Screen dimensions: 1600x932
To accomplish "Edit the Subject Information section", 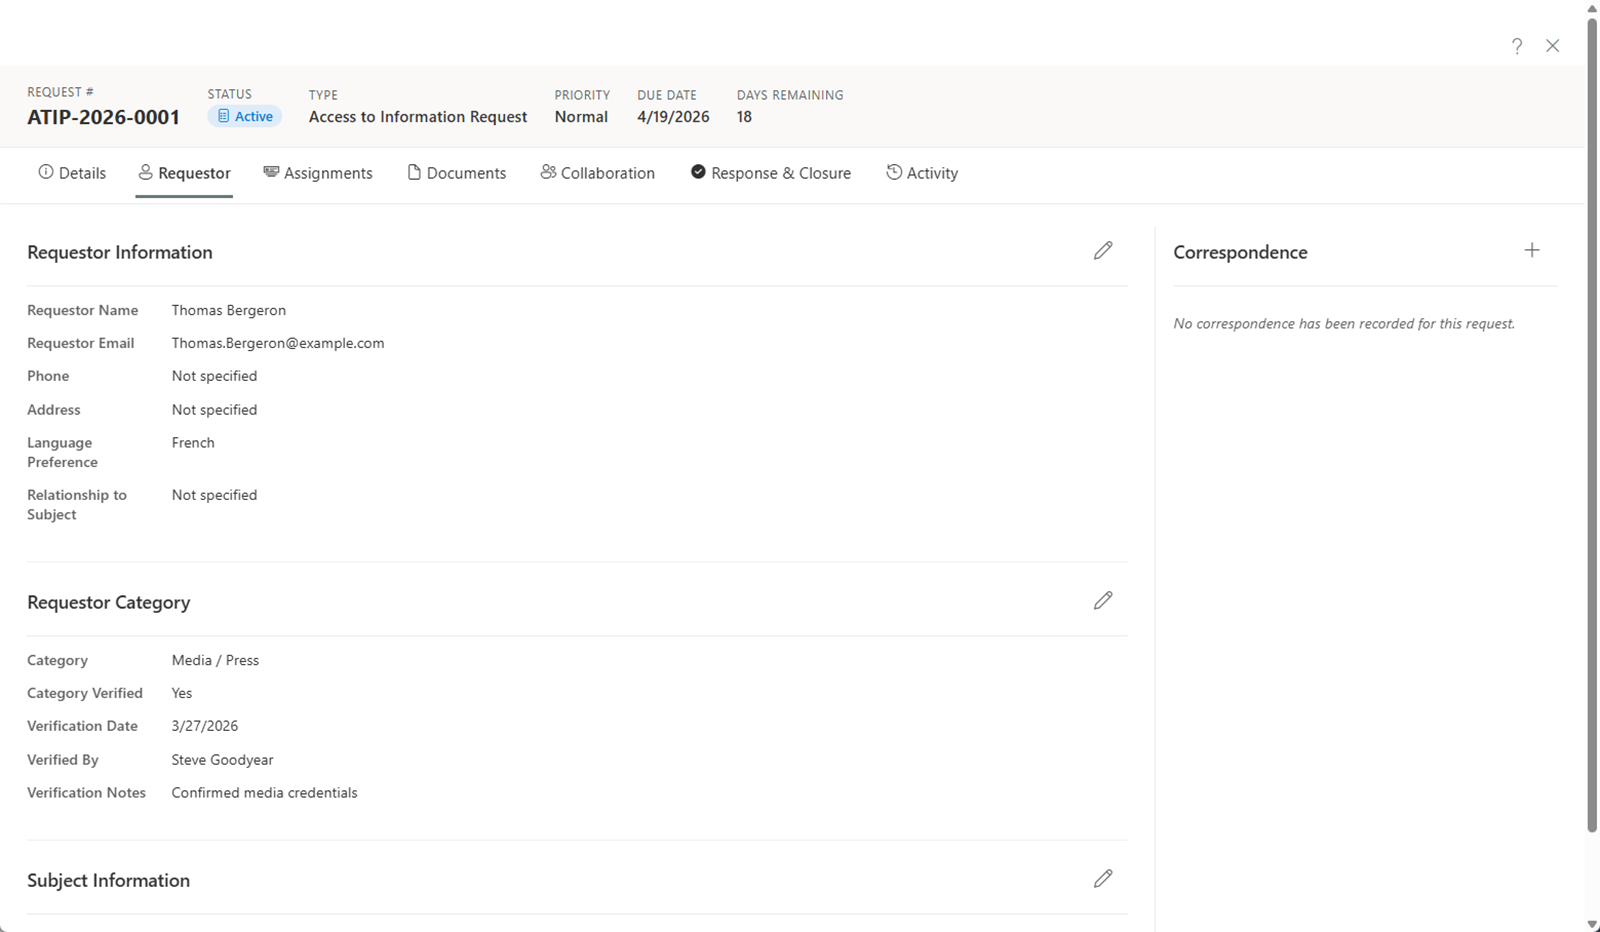I will point(1103,879).
